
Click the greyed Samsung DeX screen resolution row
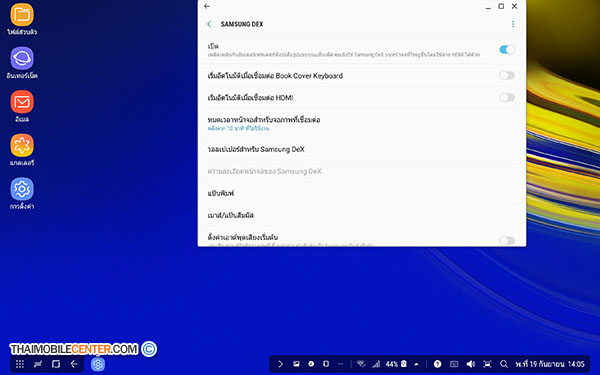click(x=362, y=171)
